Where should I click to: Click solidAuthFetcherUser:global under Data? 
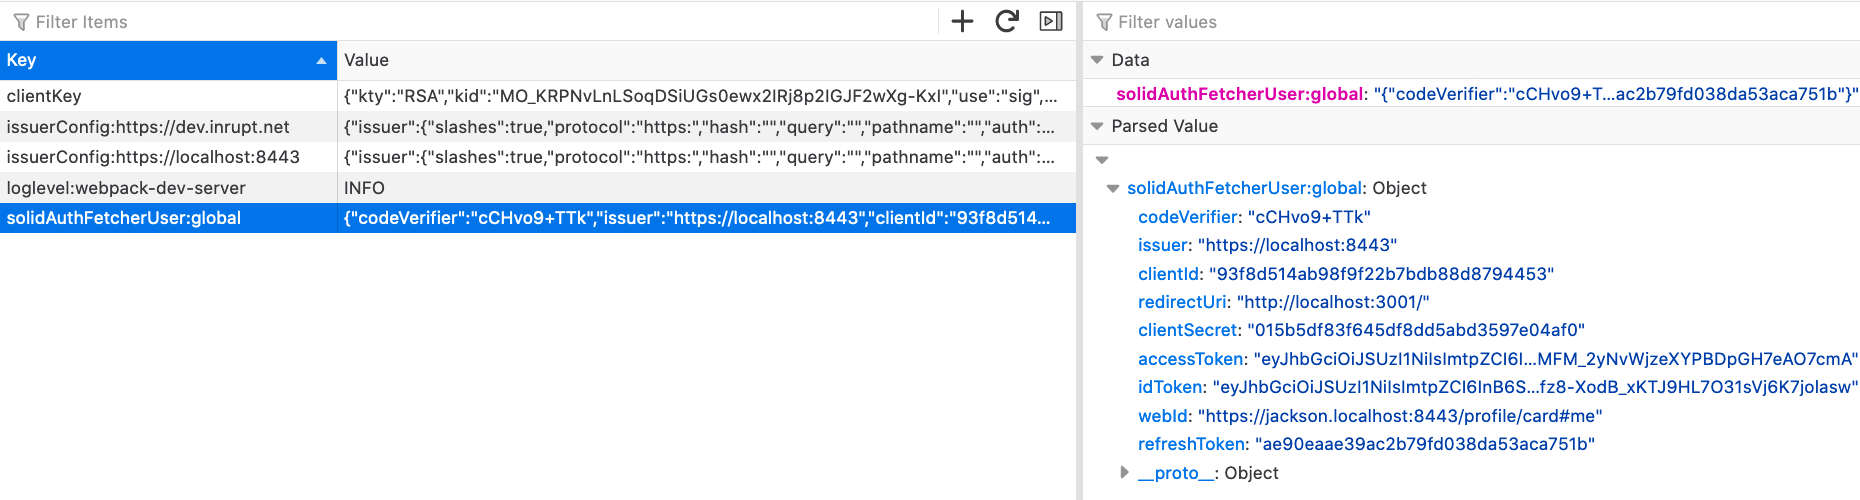1240,94
